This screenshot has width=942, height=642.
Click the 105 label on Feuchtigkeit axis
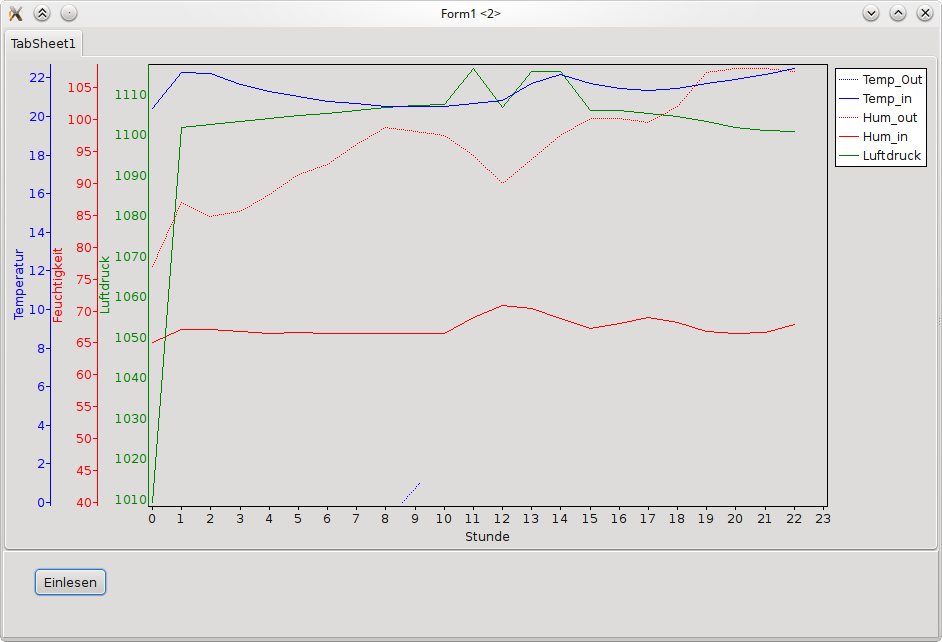(x=79, y=88)
